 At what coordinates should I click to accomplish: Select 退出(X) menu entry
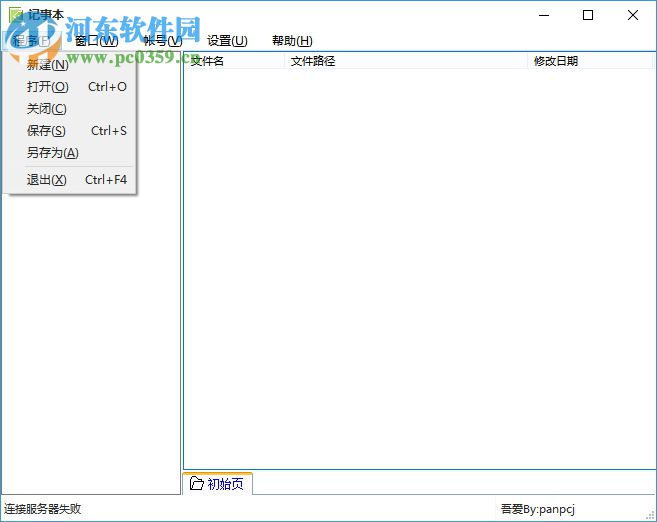(70, 180)
